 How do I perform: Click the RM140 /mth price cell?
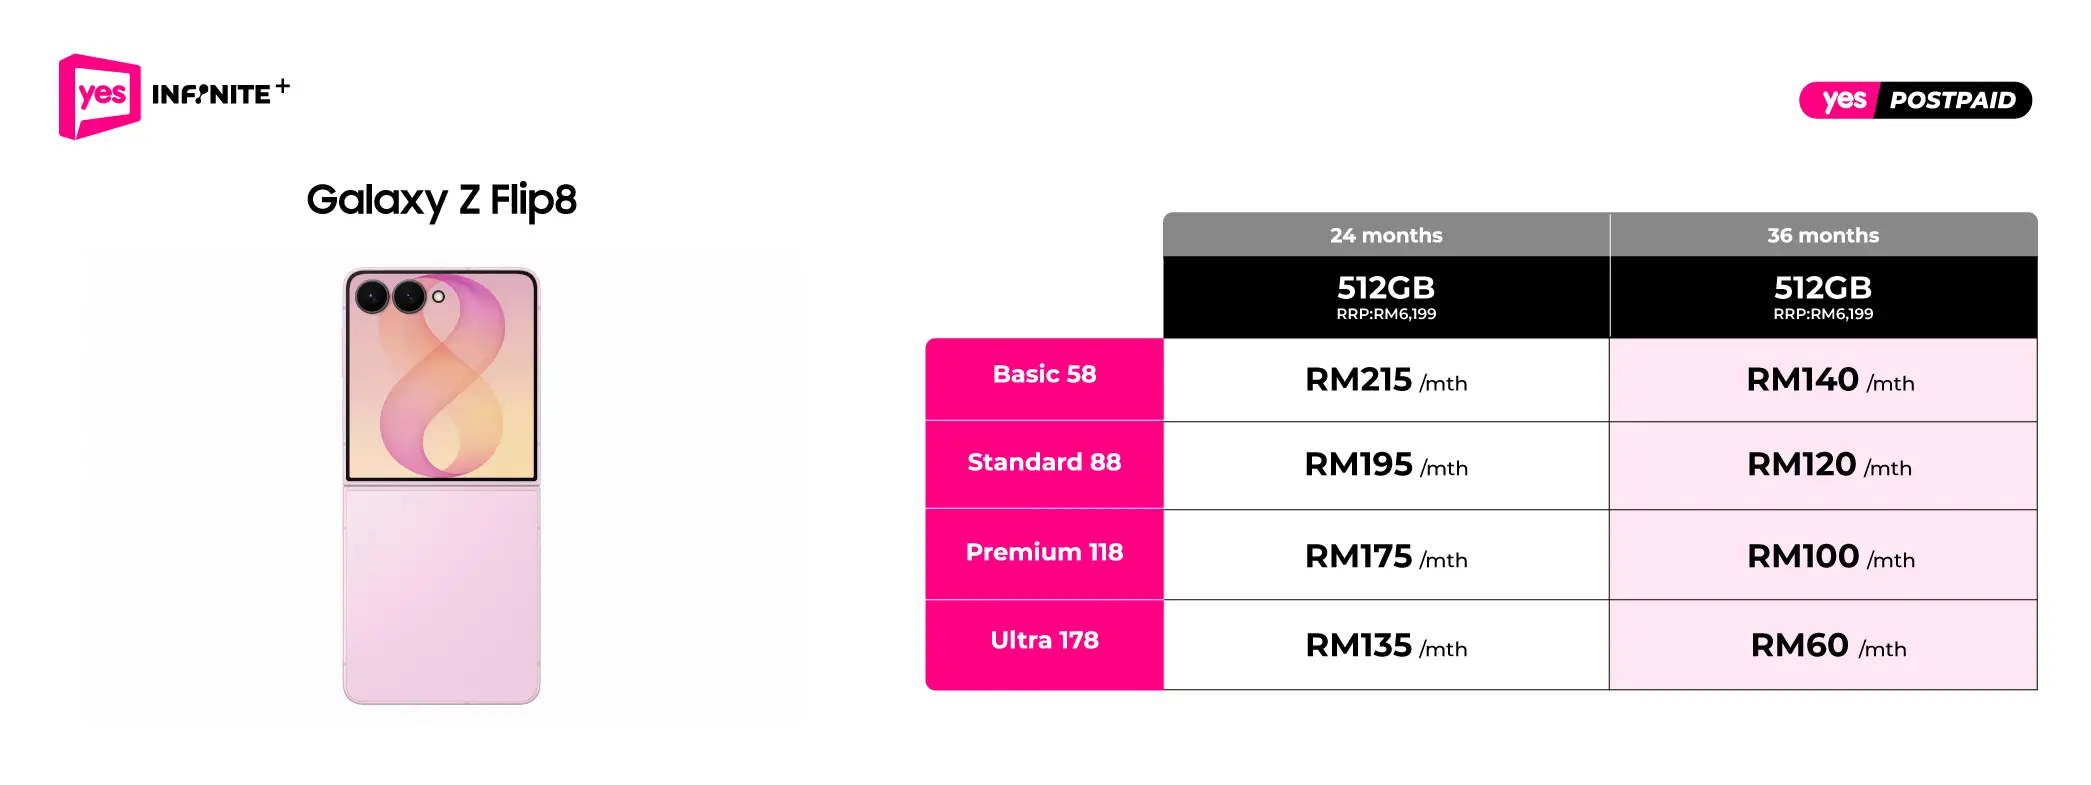tap(1823, 380)
